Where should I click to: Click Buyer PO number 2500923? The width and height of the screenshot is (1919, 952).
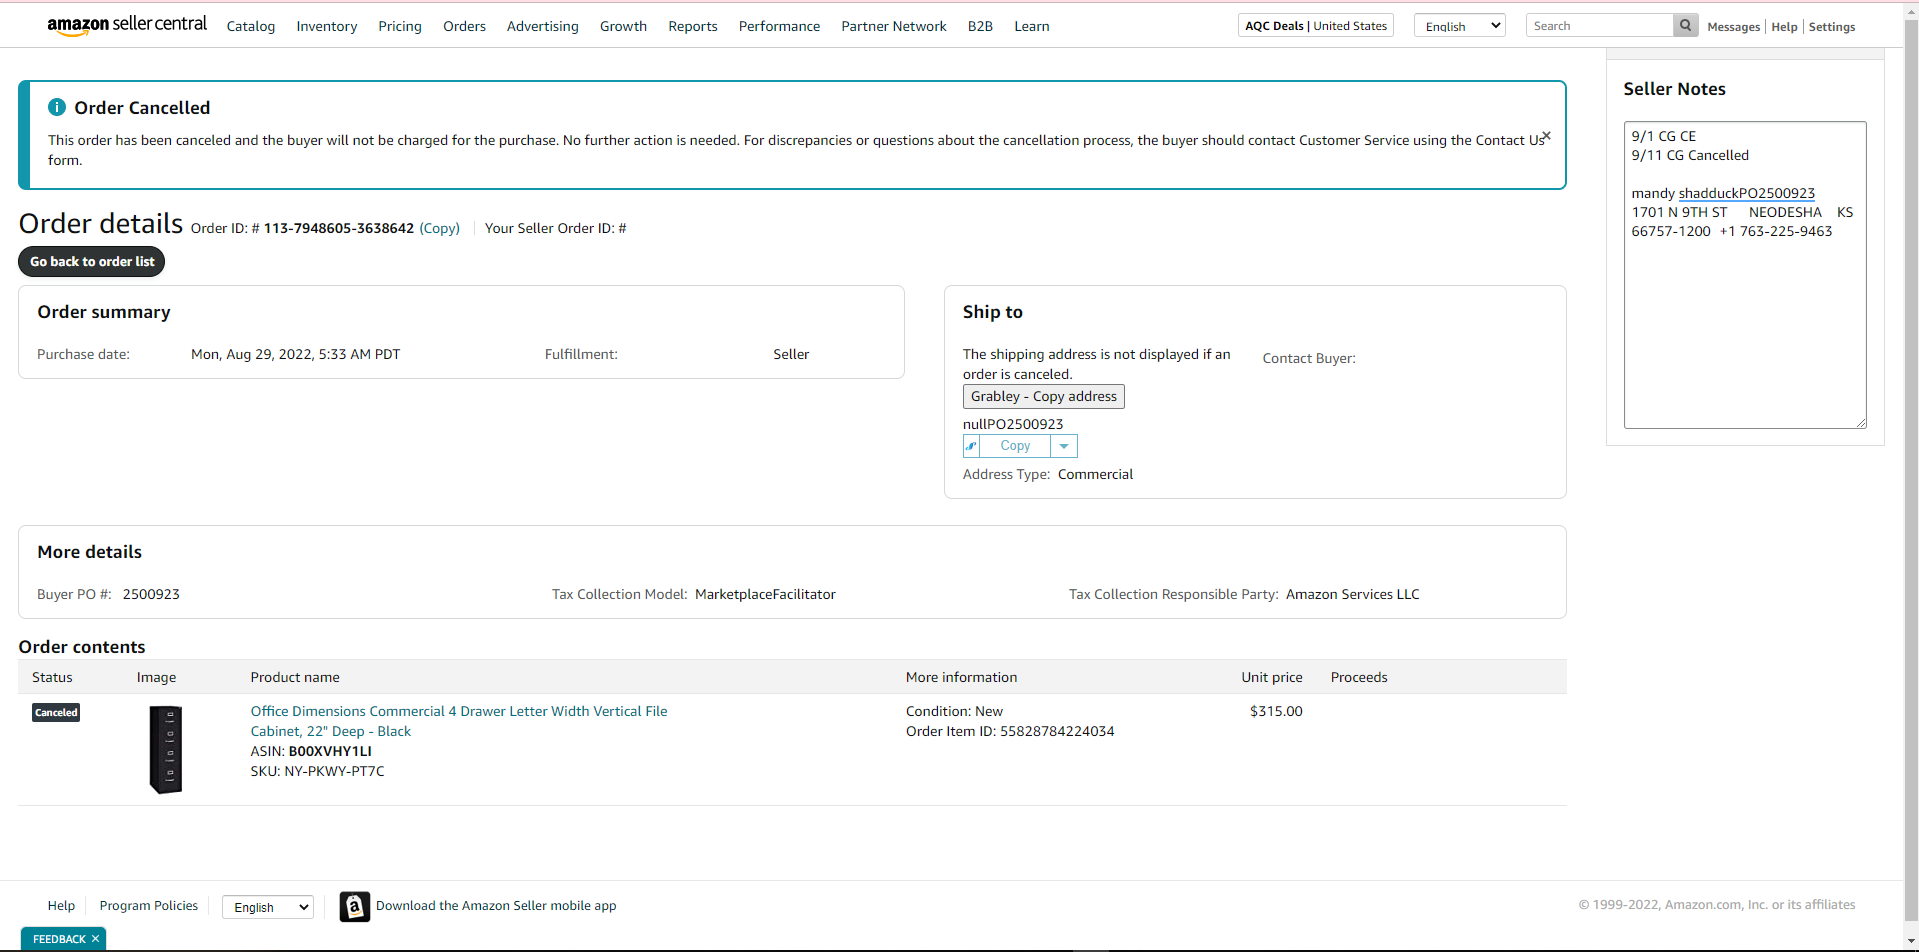[x=151, y=594]
